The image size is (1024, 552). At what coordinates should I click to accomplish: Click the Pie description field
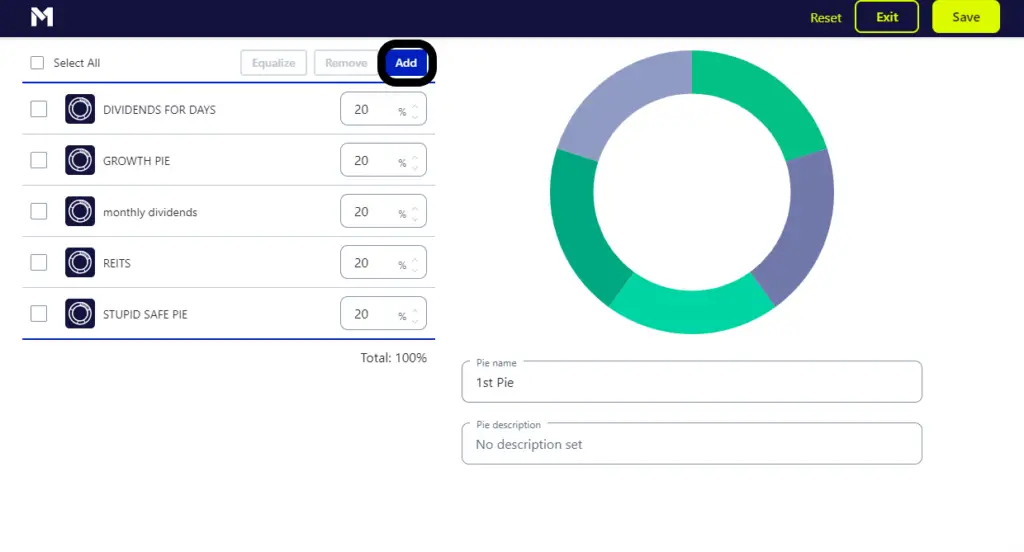692,444
